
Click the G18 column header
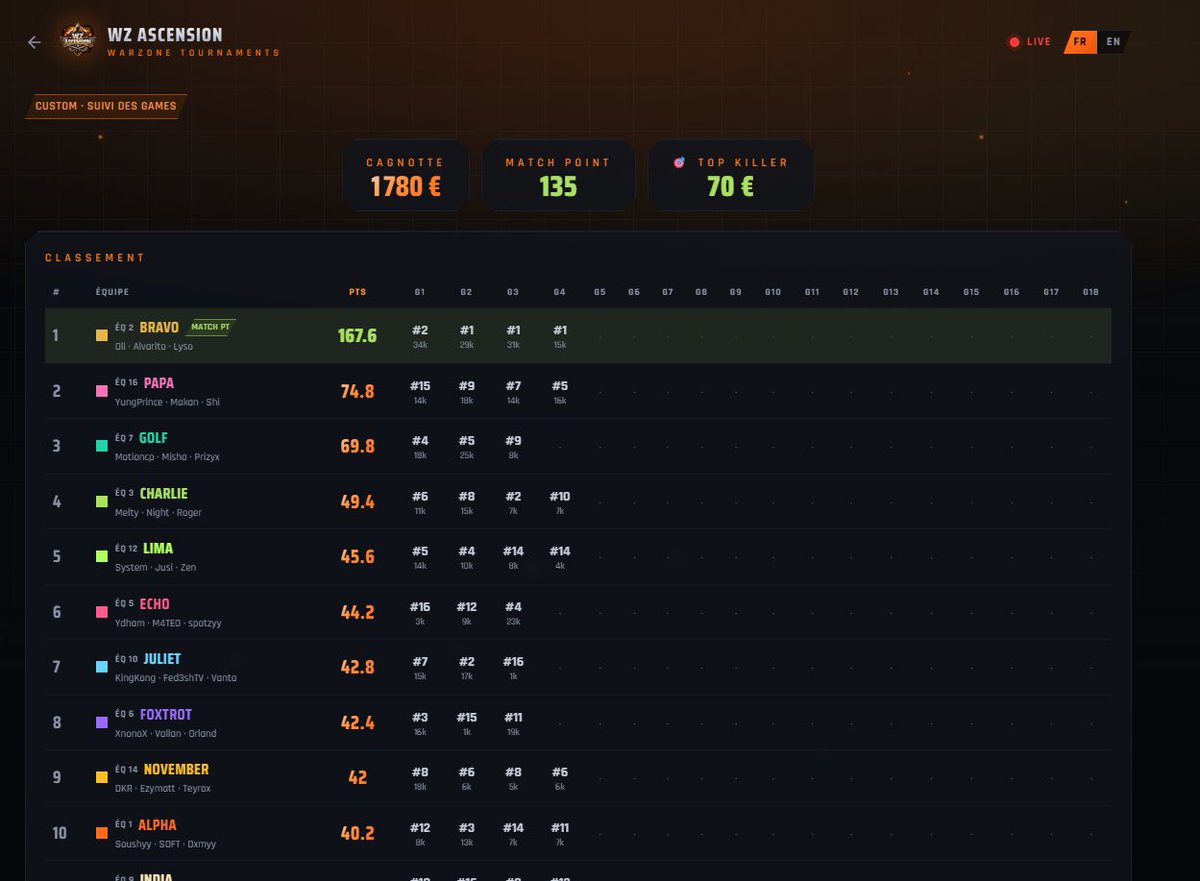tap(1090, 292)
